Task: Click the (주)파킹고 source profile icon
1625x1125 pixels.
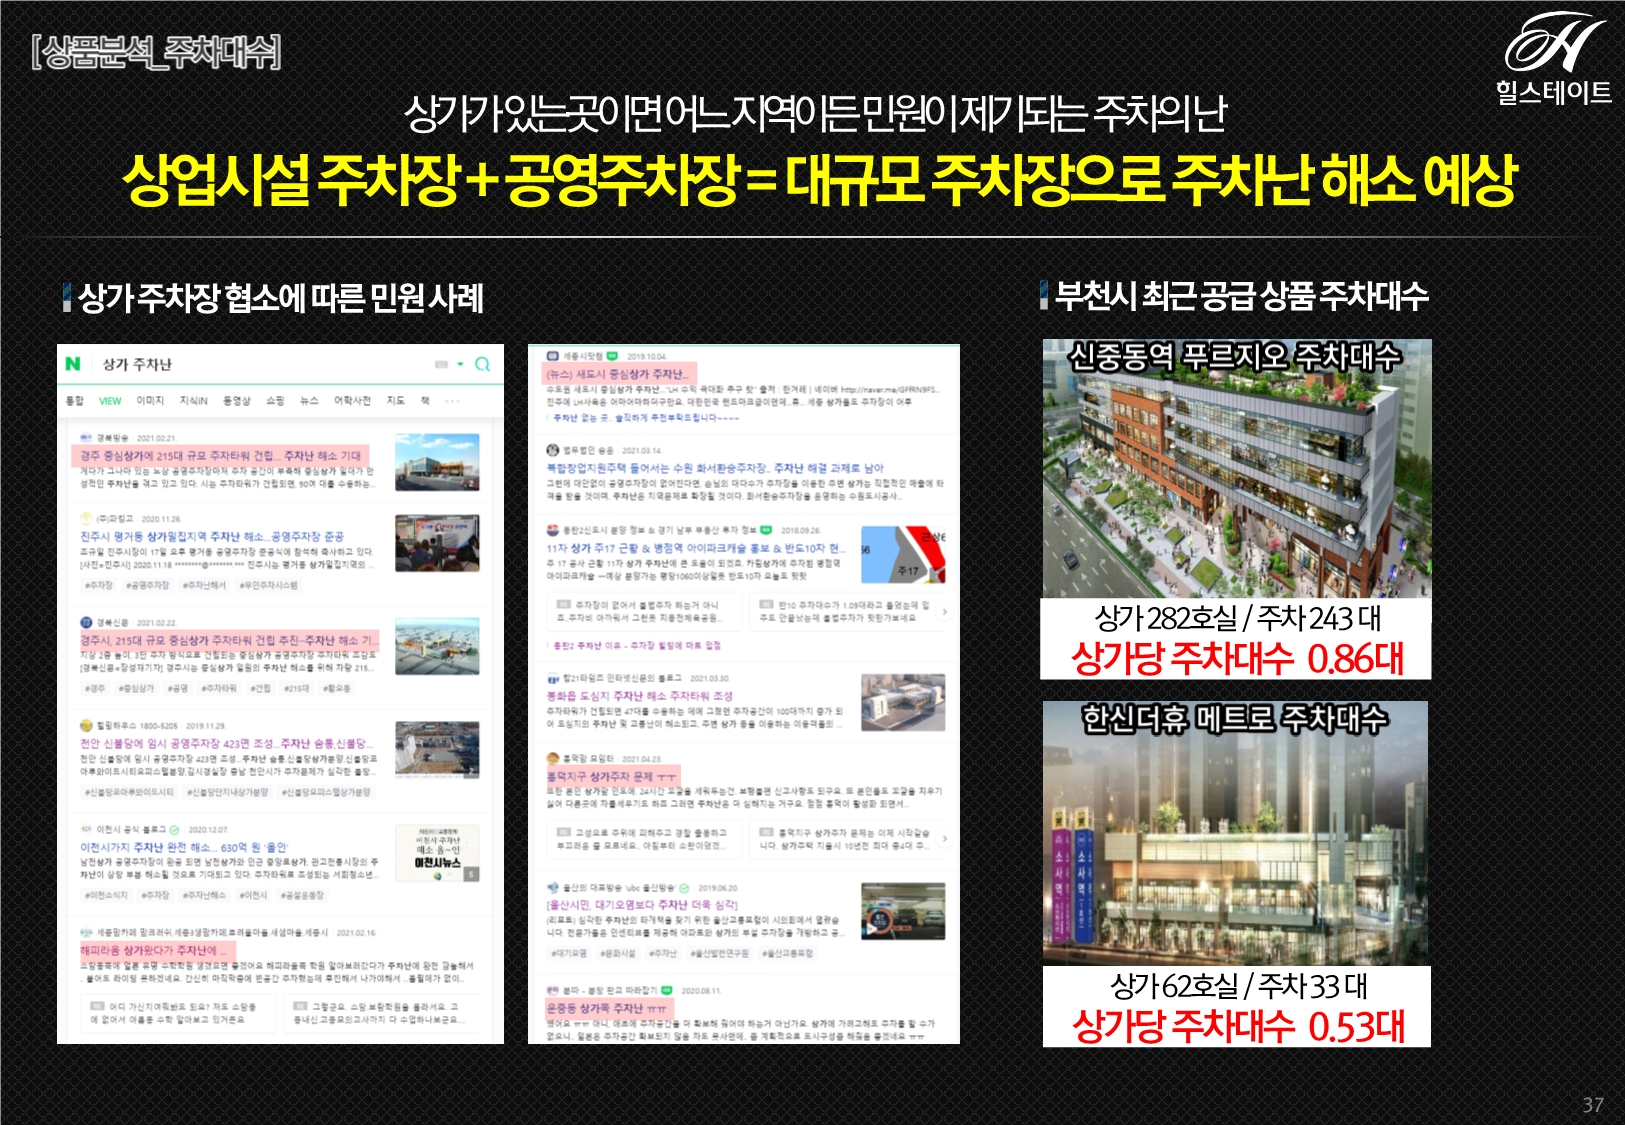Action: coord(86,519)
